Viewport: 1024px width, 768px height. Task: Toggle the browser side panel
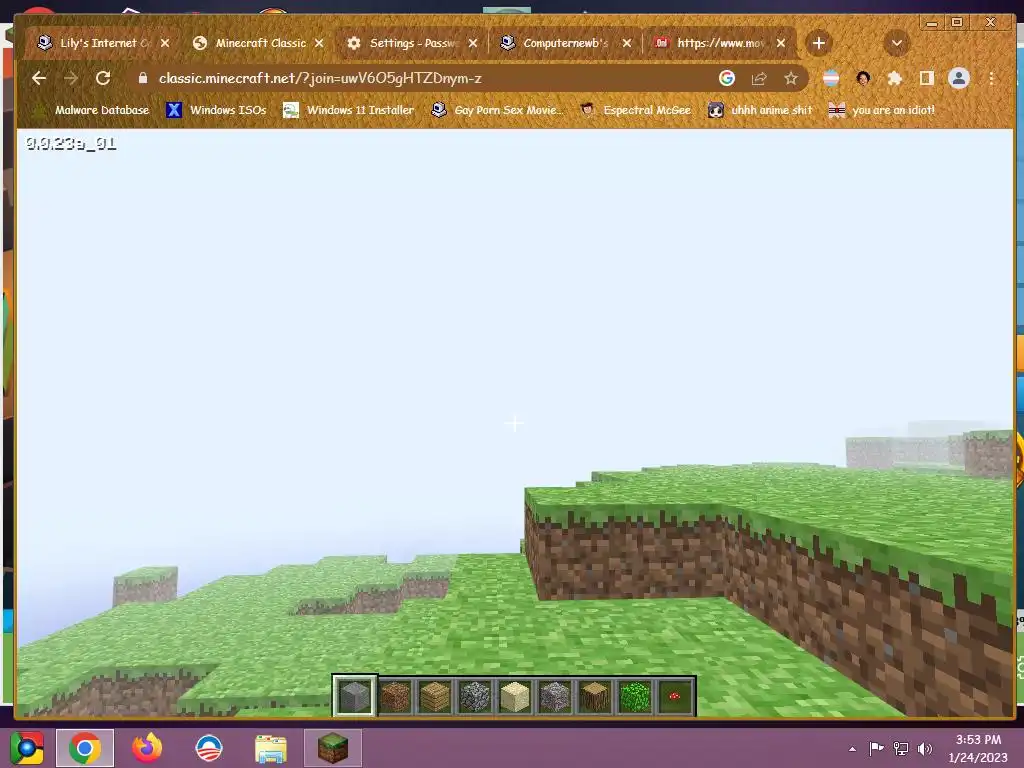pyautogui.click(x=926, y=78)
